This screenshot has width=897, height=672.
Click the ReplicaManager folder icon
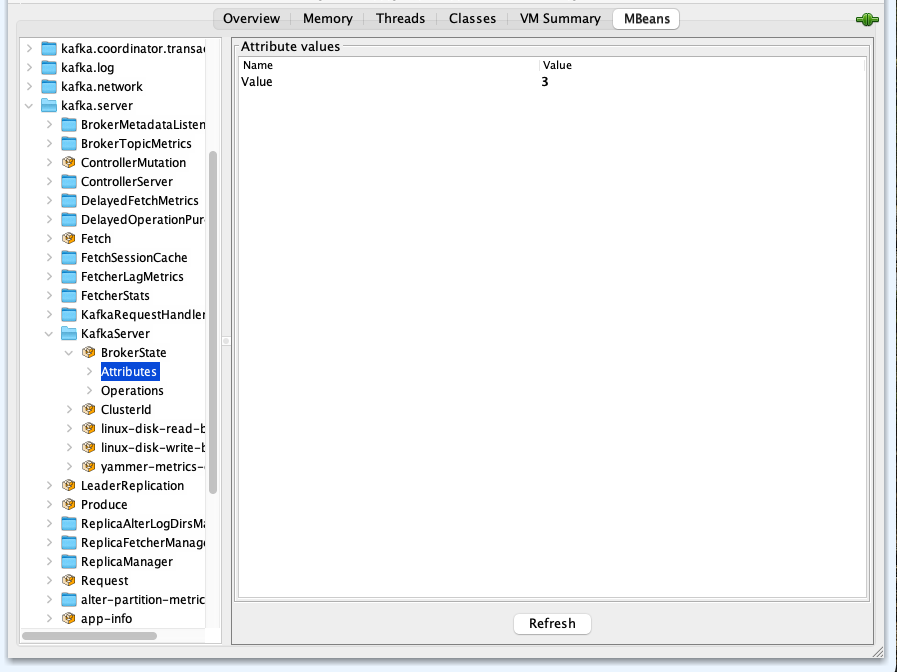click(69, 562)
